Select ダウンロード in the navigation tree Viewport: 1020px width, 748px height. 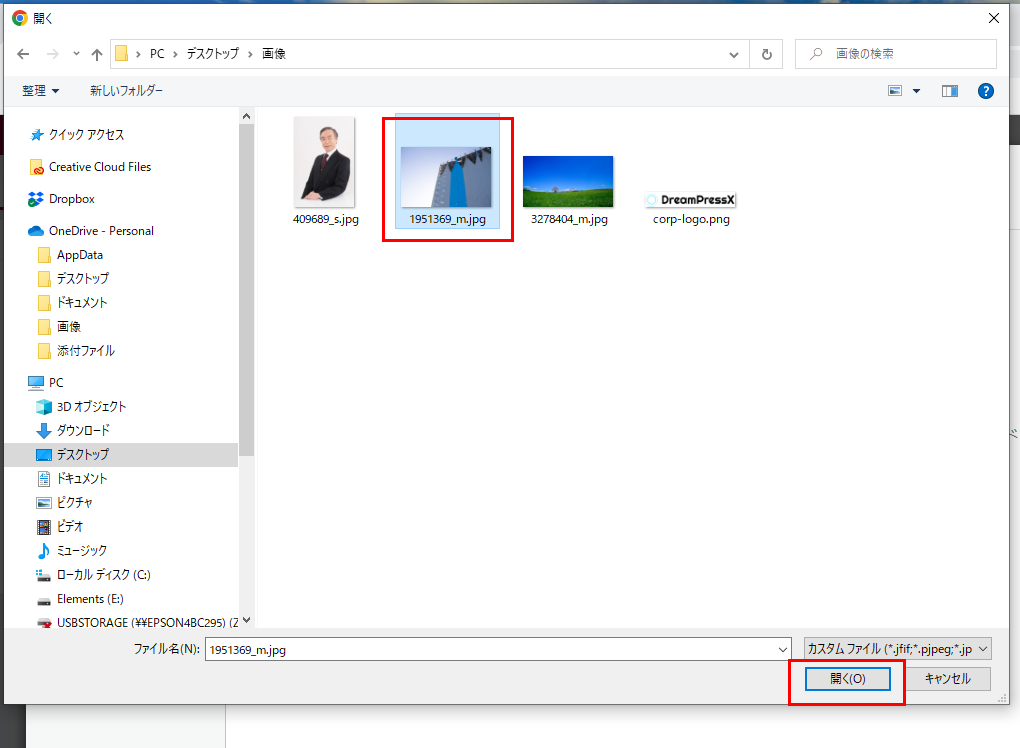83,430
